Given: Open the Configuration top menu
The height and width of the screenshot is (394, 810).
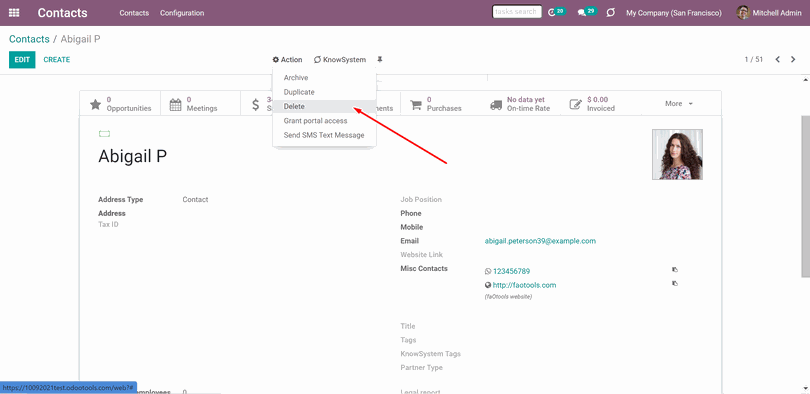Looking at the screenshot, I should tap(182, 13).
